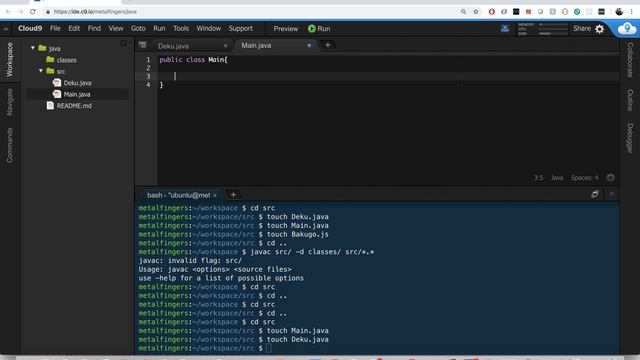Click the red Opera-style extension icon
Image resolution: width=640 pixels, height=360 pixels.
point(491,11)
